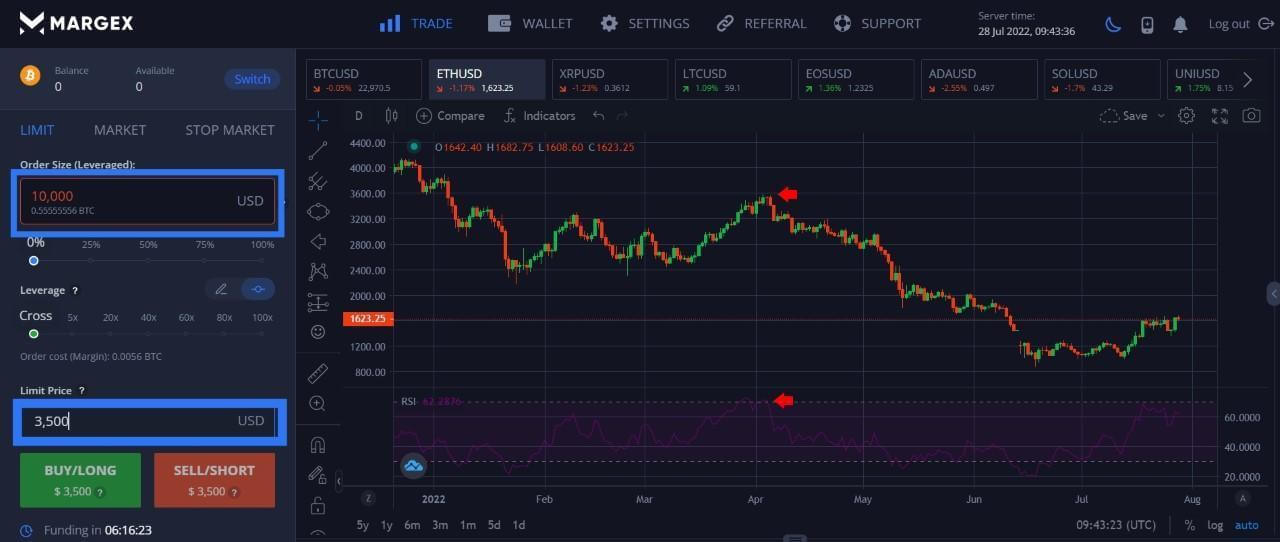Open chart settings gear icon
1280x542 pixels.
click(1186, 116)
